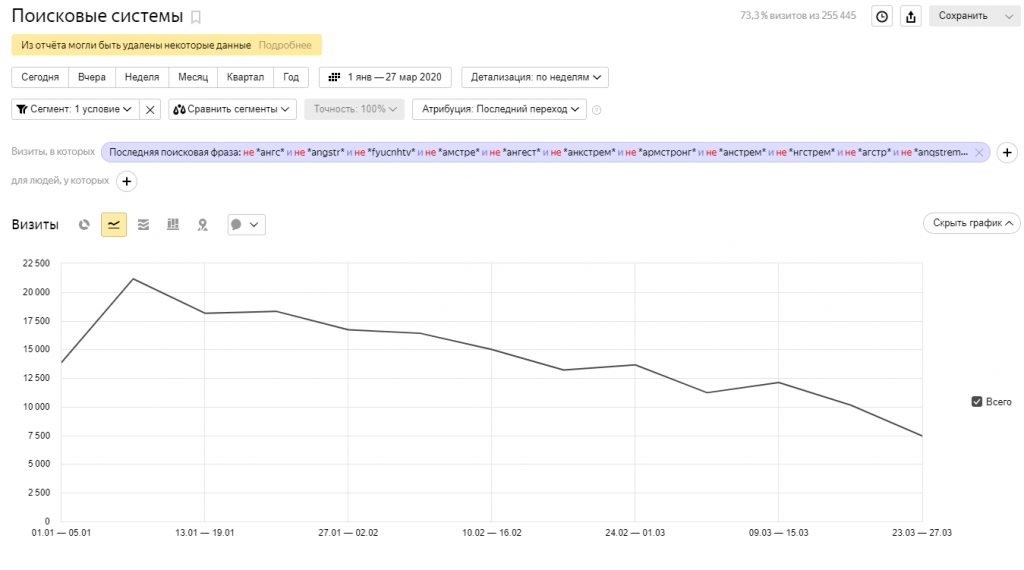Switch to the pie chart view
This screenshot has height=570, width=1024.
[84, 225]
